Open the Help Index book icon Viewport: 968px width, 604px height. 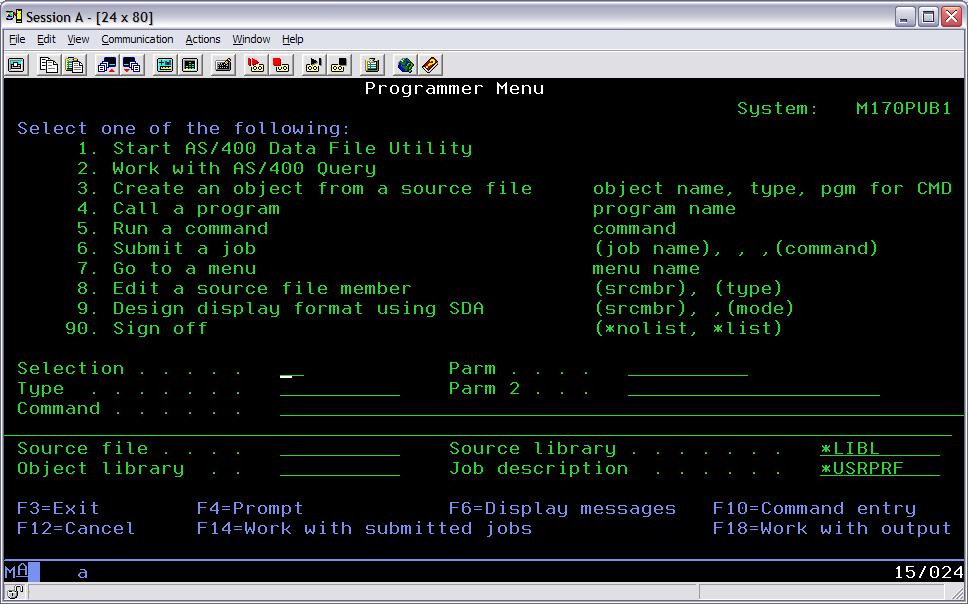pyautogui.click(x=430, y=64)
